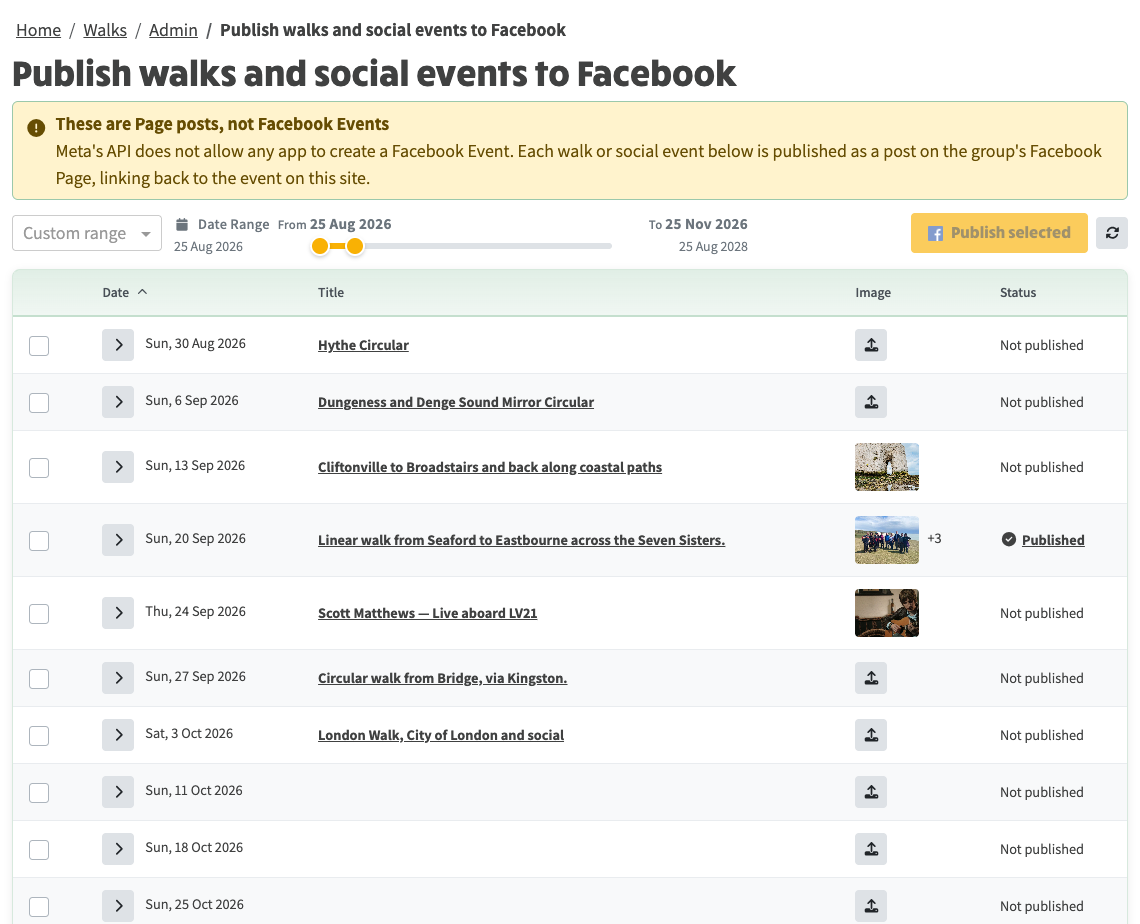This screenshot has width=1140, height=924.
Task: Click upload icon for Circular walk from Bridge
Action: coord(870,678)
